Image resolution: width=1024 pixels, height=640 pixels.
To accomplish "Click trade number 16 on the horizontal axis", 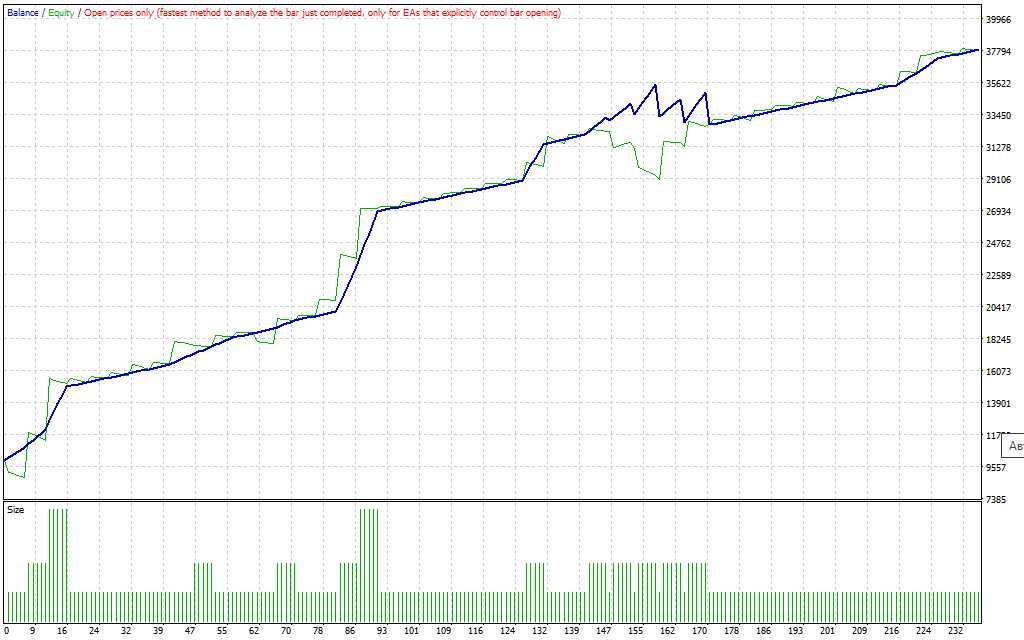I will 62,631.
